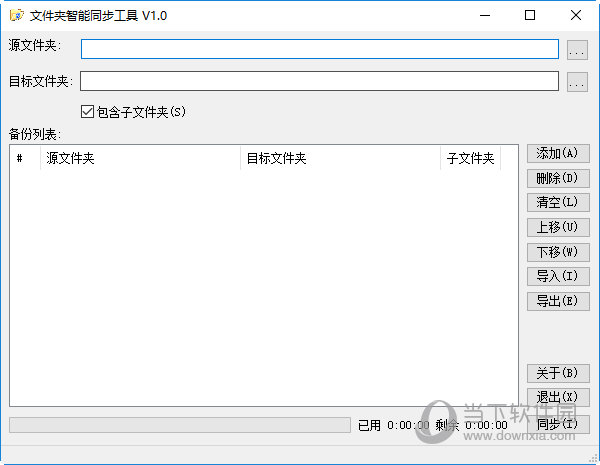Click the source folder (源文件夹) input field
This screenshot has width=600, height=465.
click(x=320, y=49)
